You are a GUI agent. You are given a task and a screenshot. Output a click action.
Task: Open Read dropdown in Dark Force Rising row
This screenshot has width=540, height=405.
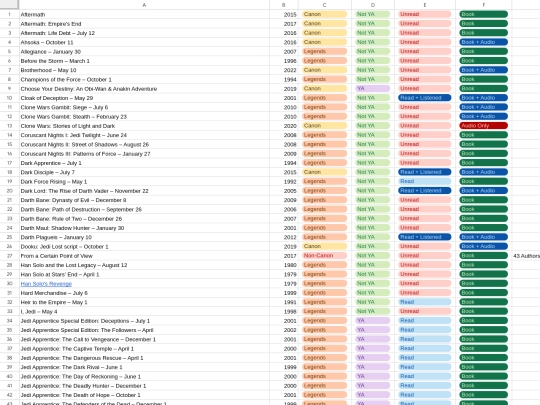(425, 181)
